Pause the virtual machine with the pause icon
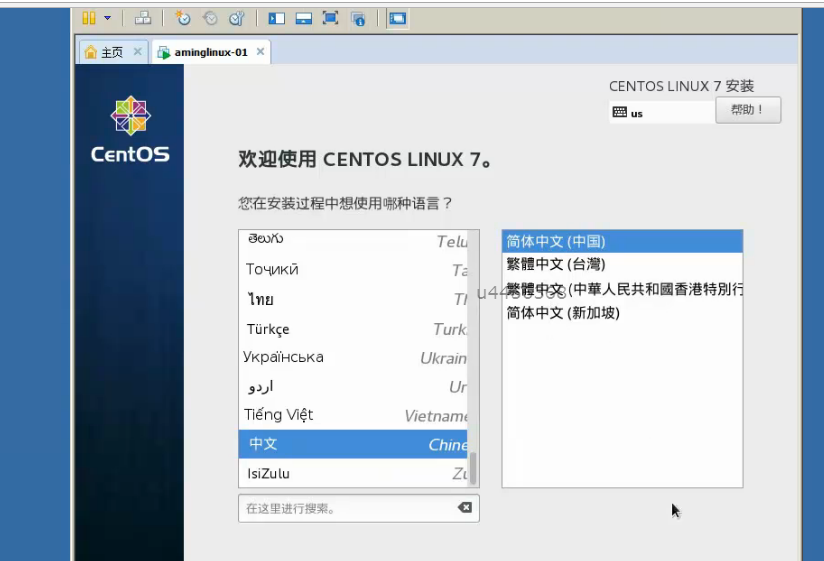The image size is (824, 561). pos(89,18)
